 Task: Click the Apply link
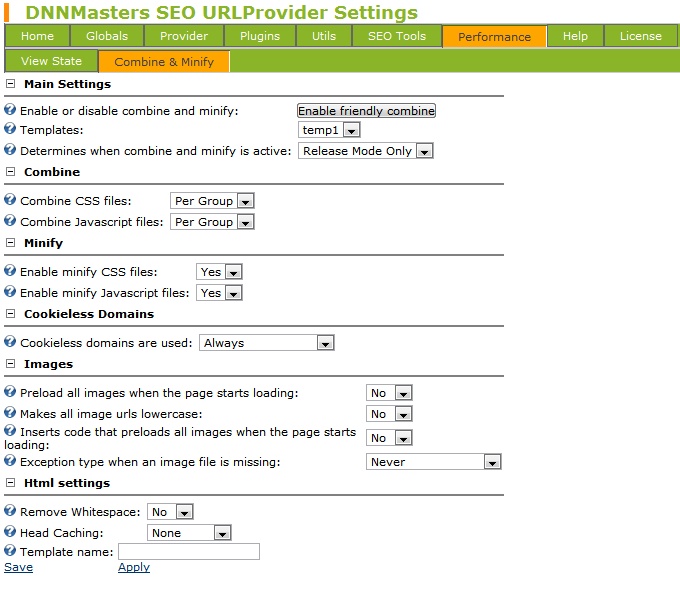tap(134, 567)
